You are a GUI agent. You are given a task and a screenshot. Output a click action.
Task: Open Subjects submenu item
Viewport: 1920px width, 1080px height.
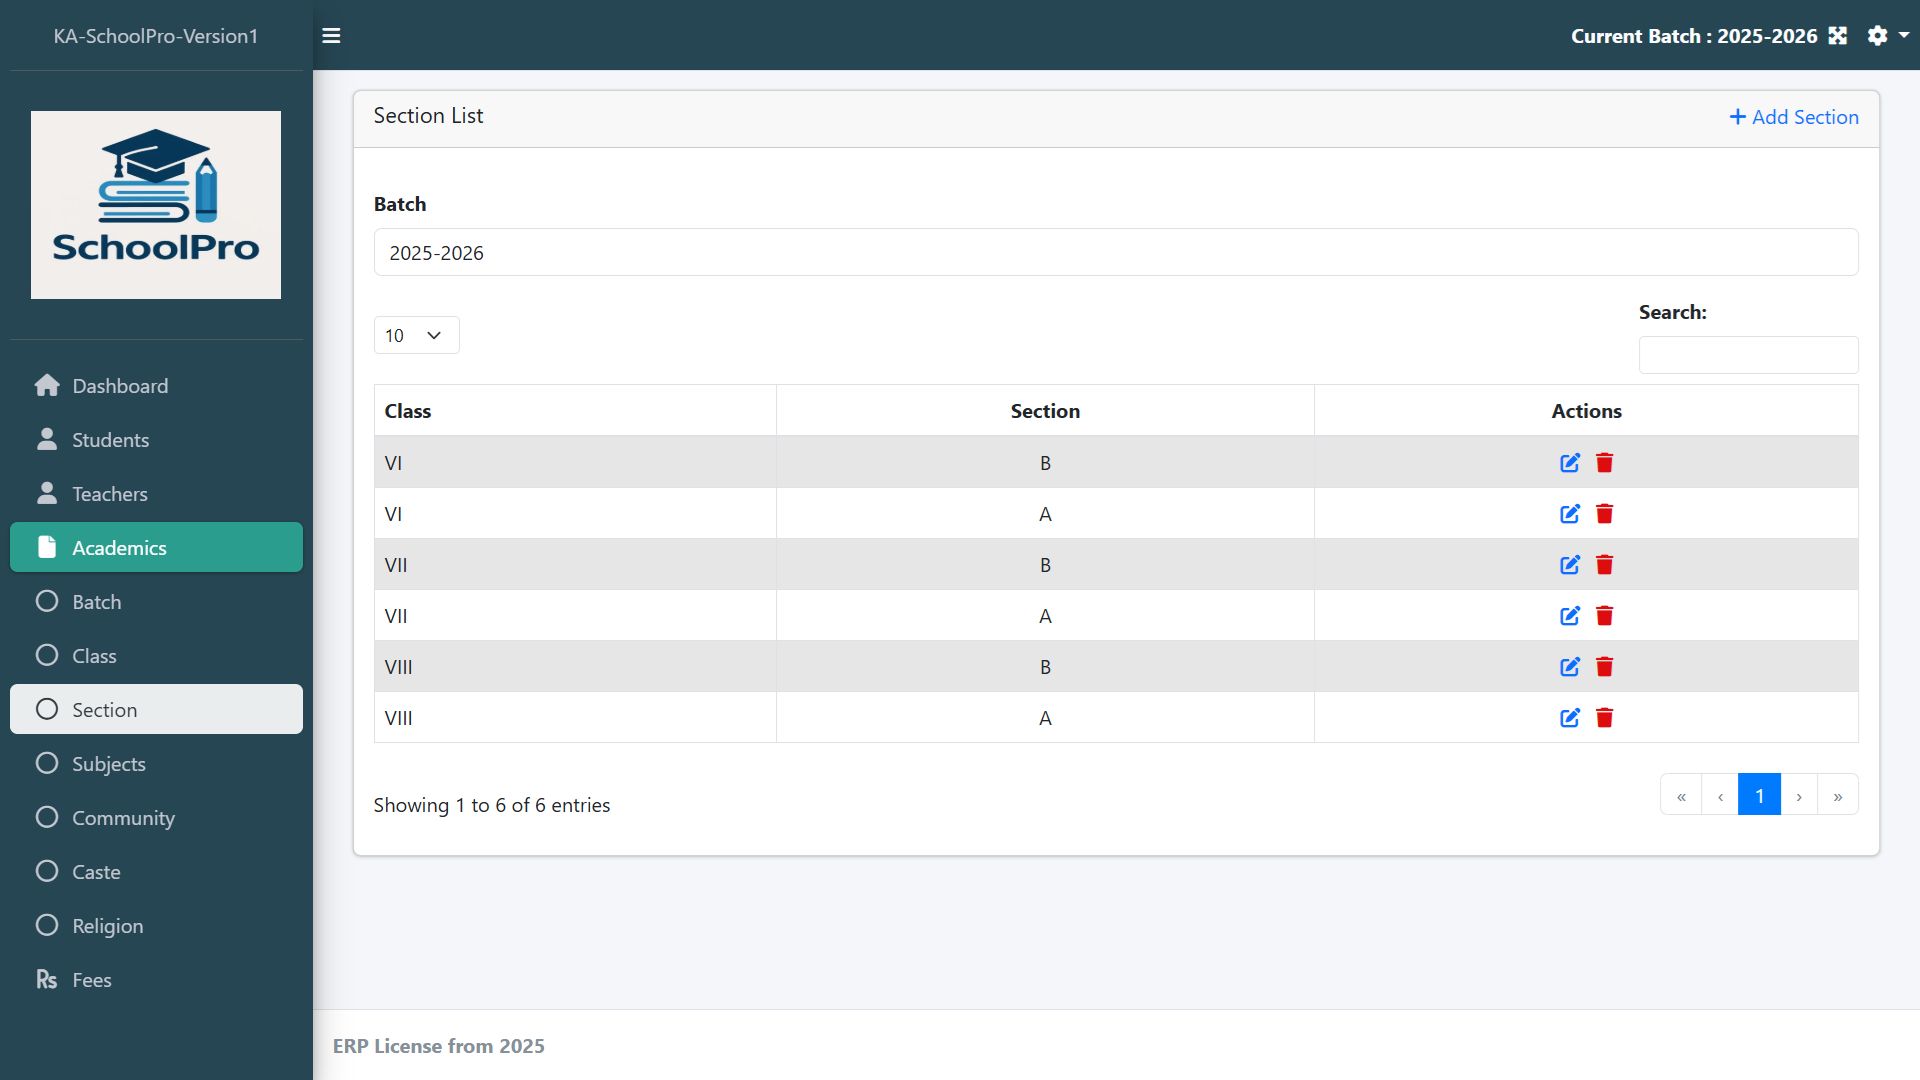click(x=108, y=764)
